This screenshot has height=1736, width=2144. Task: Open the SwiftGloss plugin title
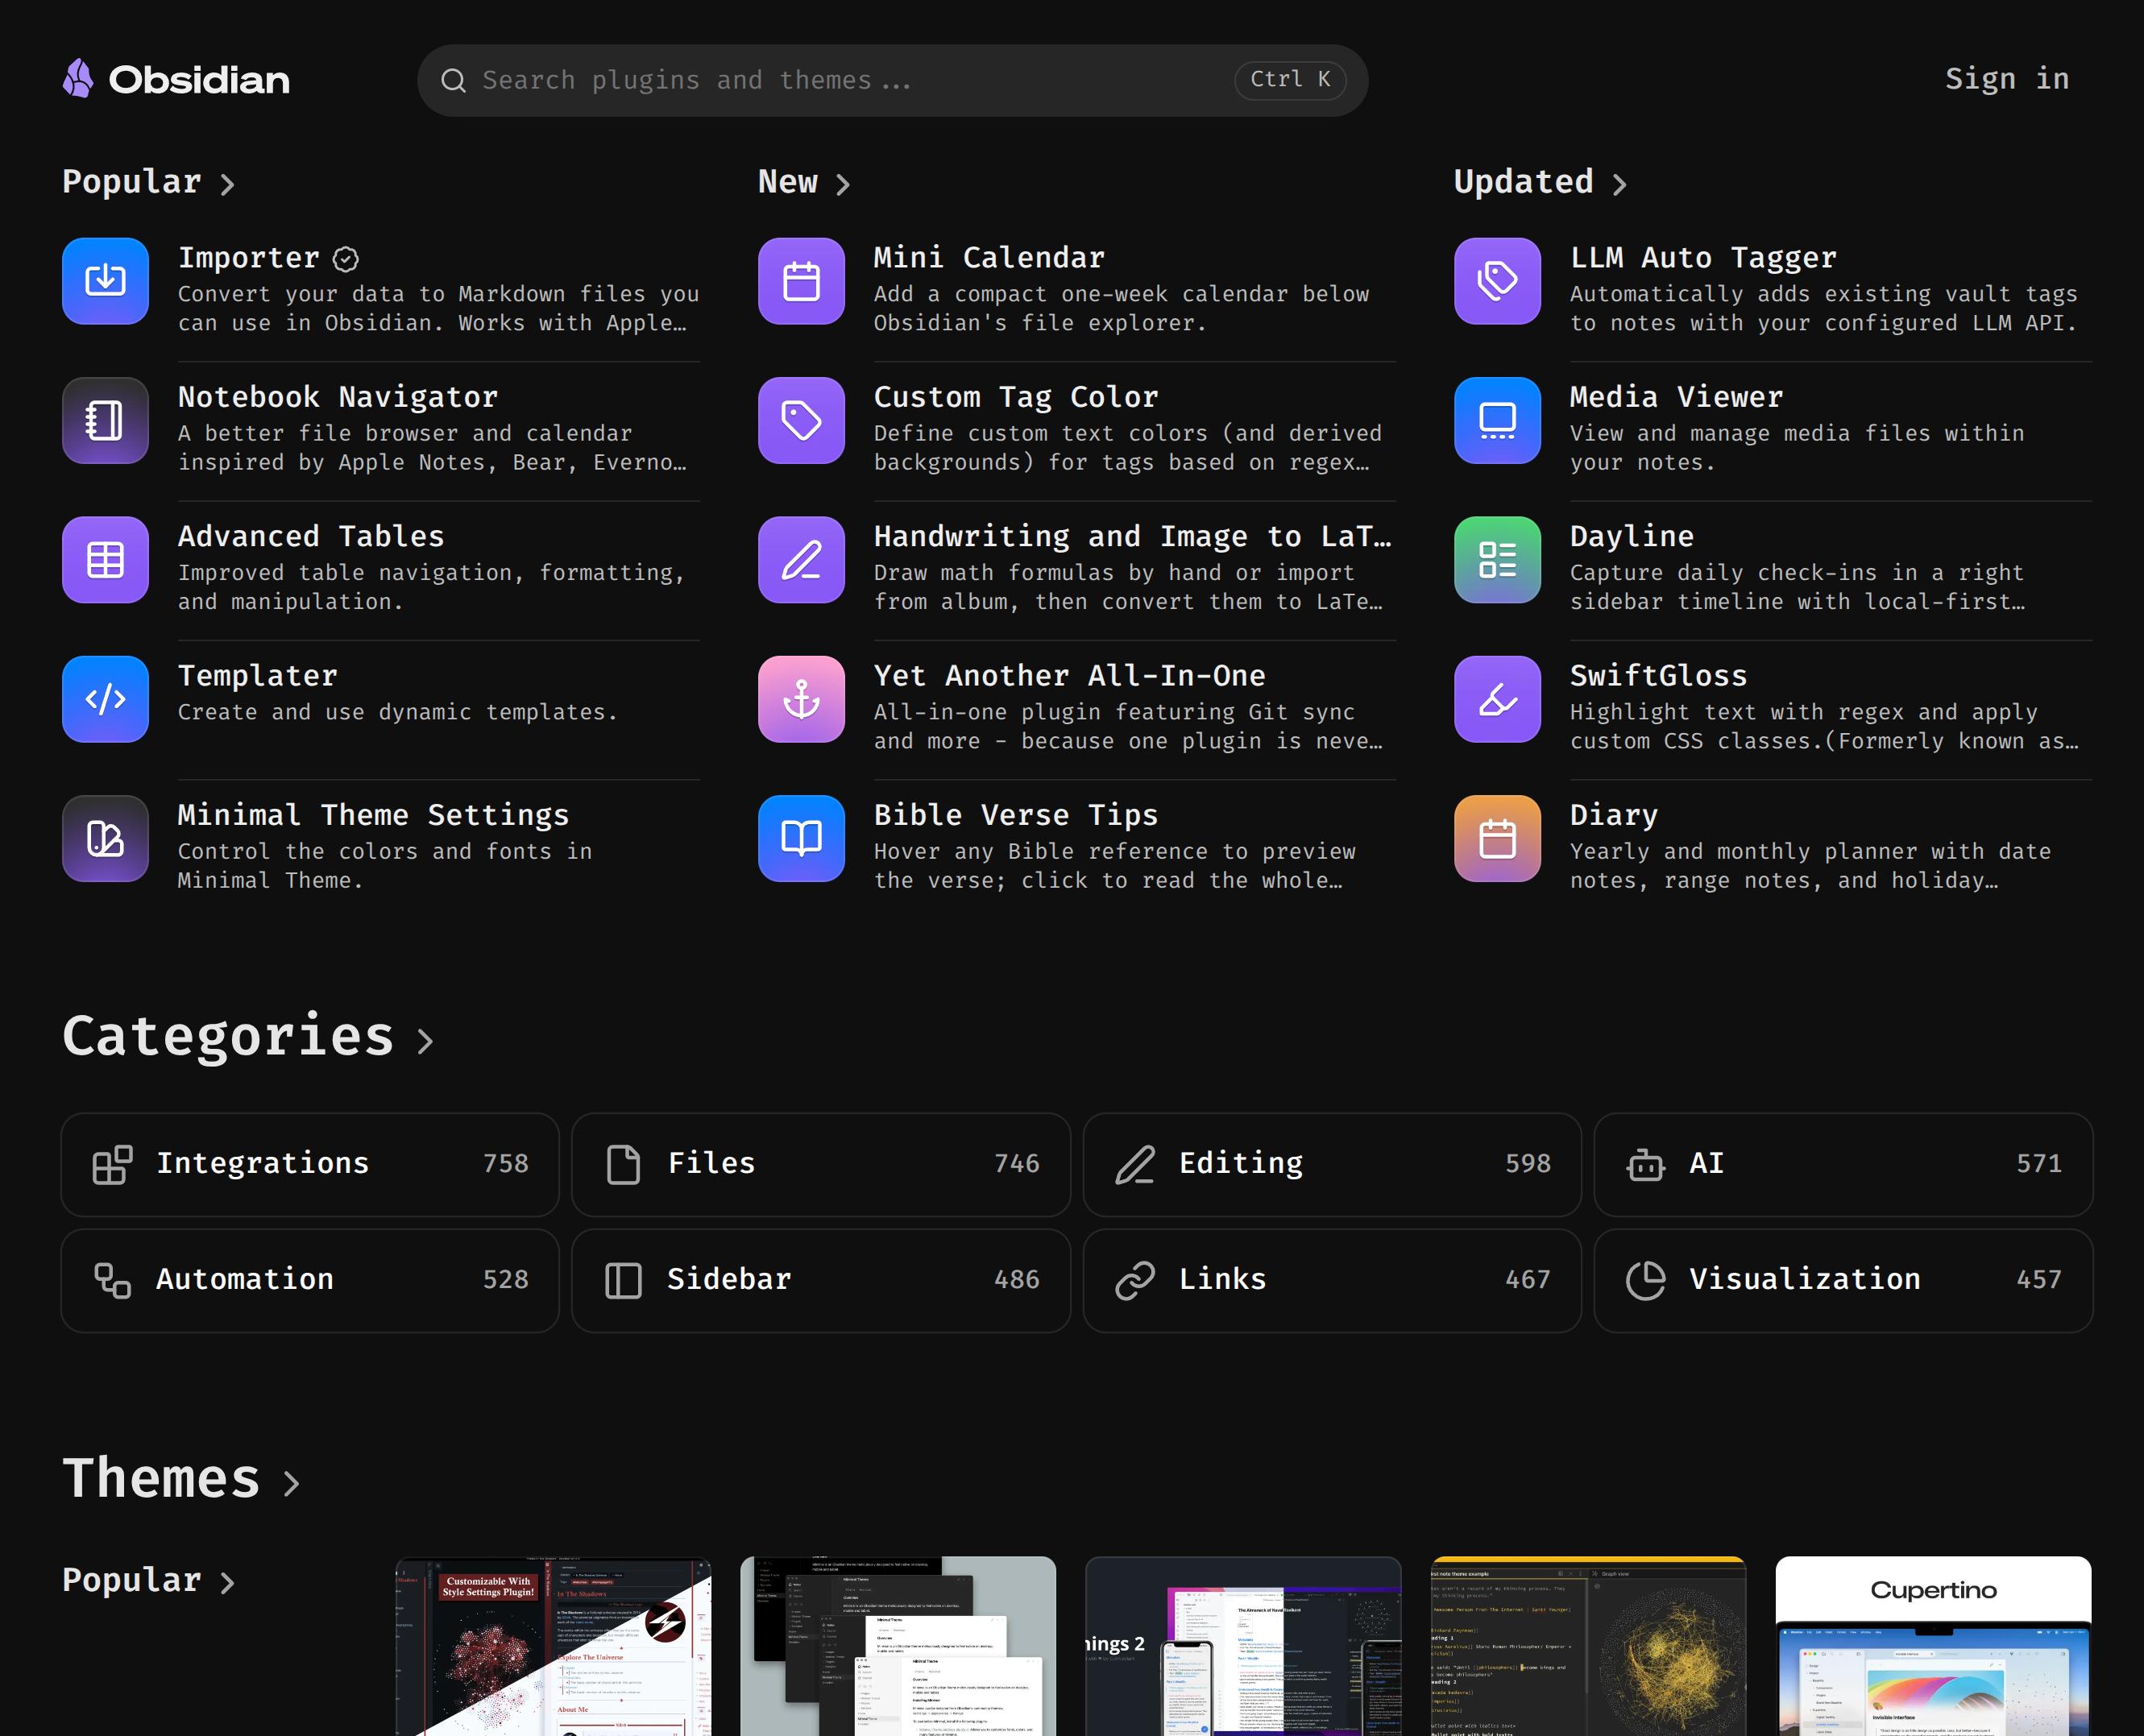pos(1658,676)
